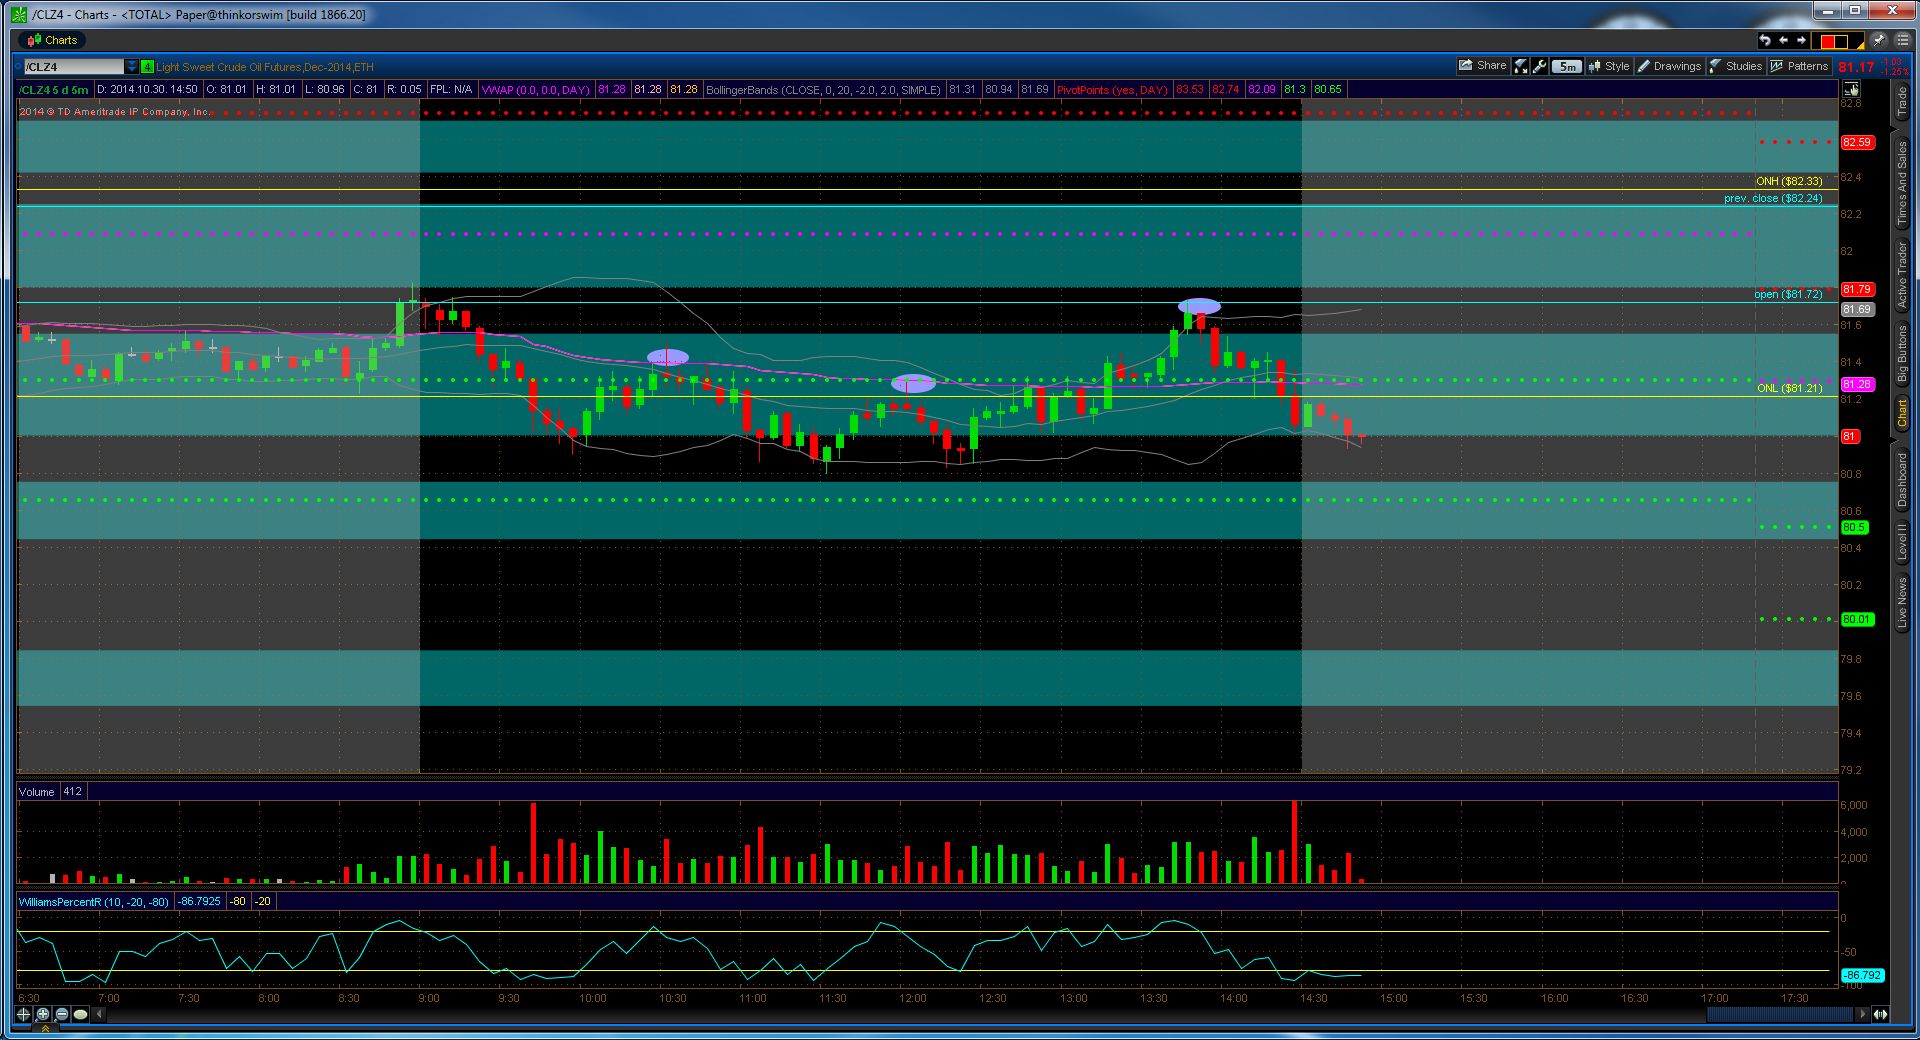
Task: Click the red 81.79 price bubble
Action: [1857, 289]
